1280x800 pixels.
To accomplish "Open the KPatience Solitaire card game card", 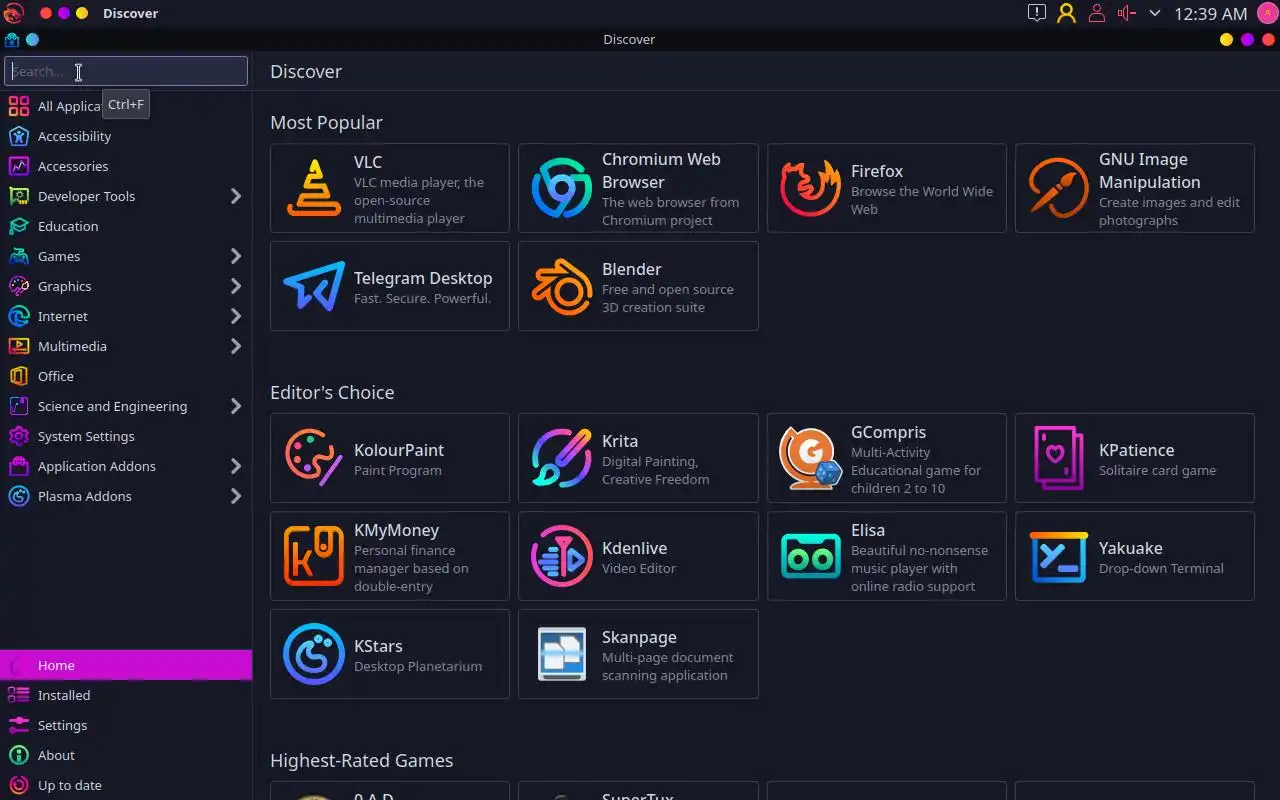I will click(1135, 458).
